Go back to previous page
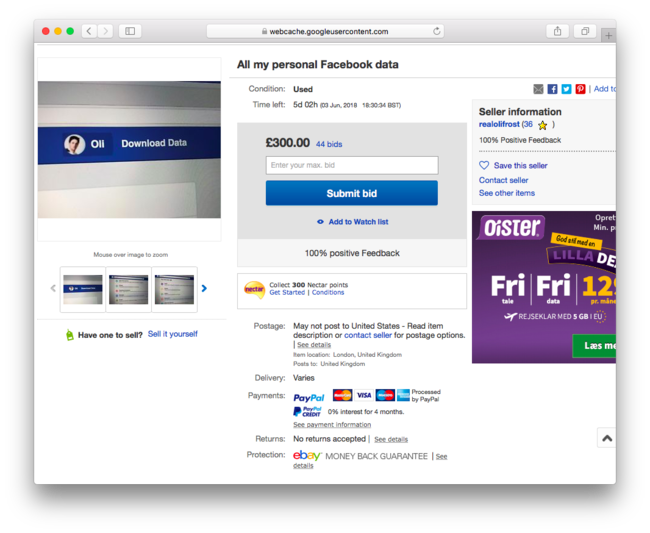650x533 pixels. 89,31
